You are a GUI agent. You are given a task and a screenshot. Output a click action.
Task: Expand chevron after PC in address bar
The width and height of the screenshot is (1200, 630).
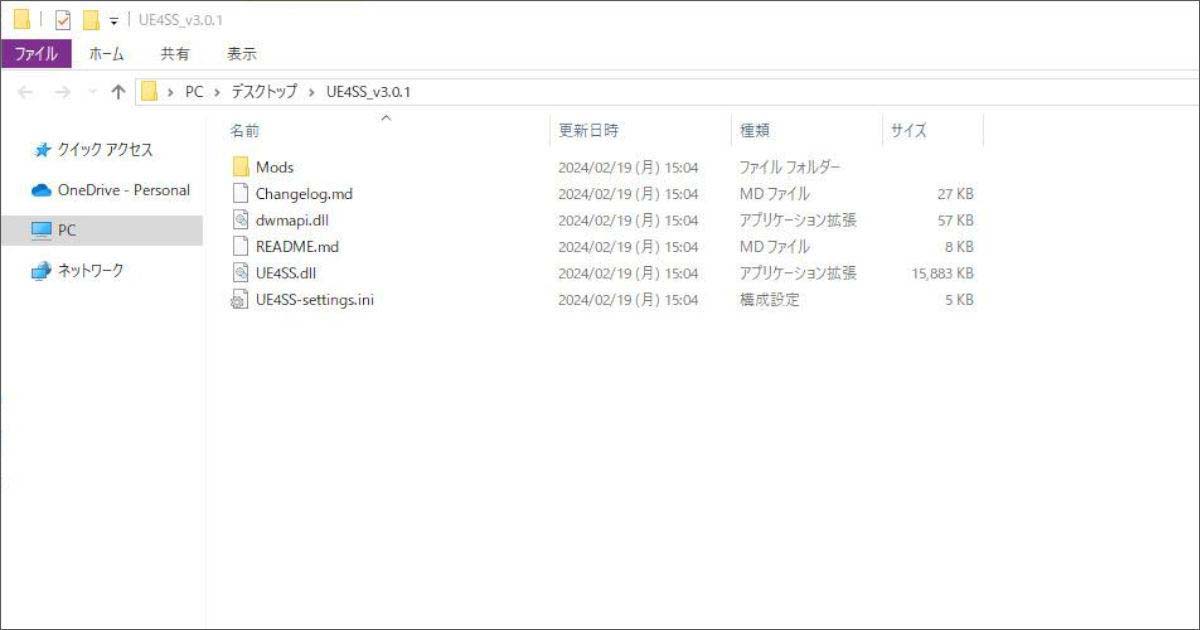click(217, 92)
